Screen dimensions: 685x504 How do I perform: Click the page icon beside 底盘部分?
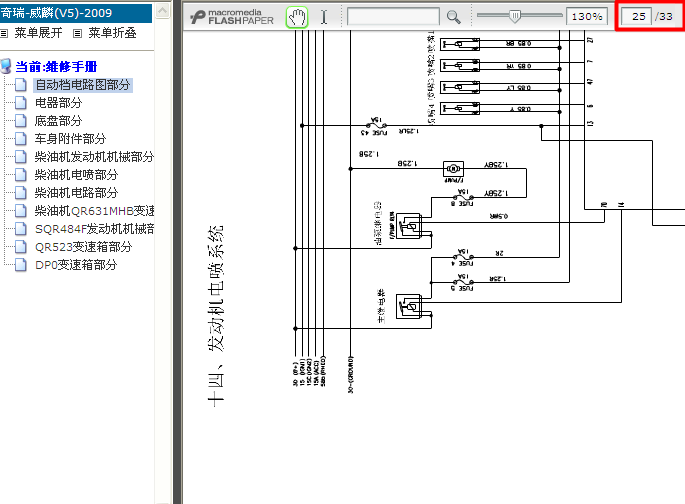point(22,121)
